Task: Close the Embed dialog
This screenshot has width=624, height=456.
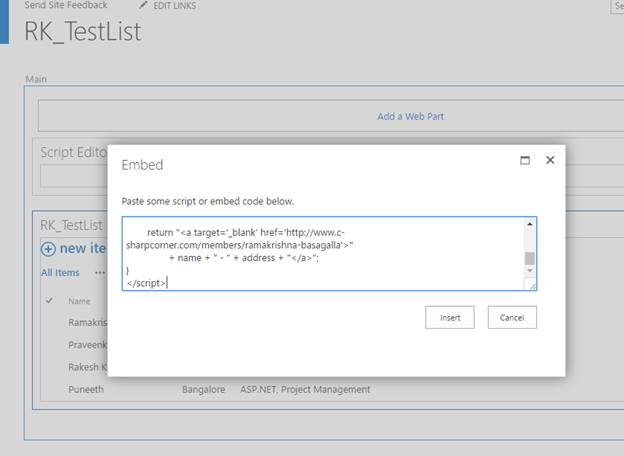Action: point(550,160)
